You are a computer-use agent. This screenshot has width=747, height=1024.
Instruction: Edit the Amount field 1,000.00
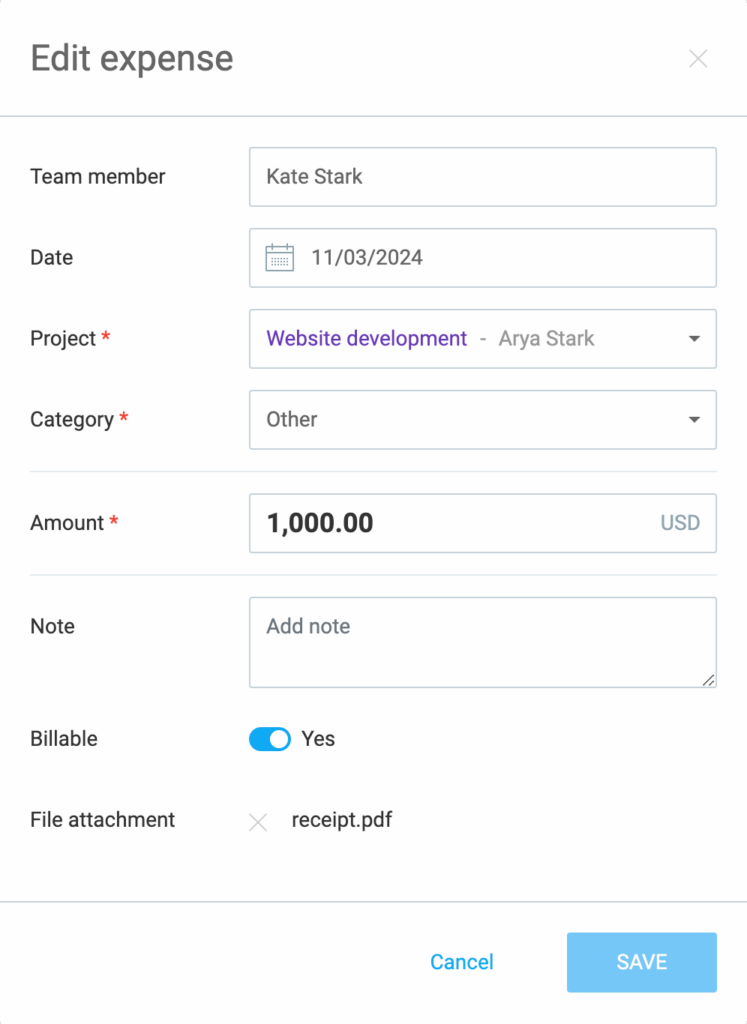coord(483,523)
